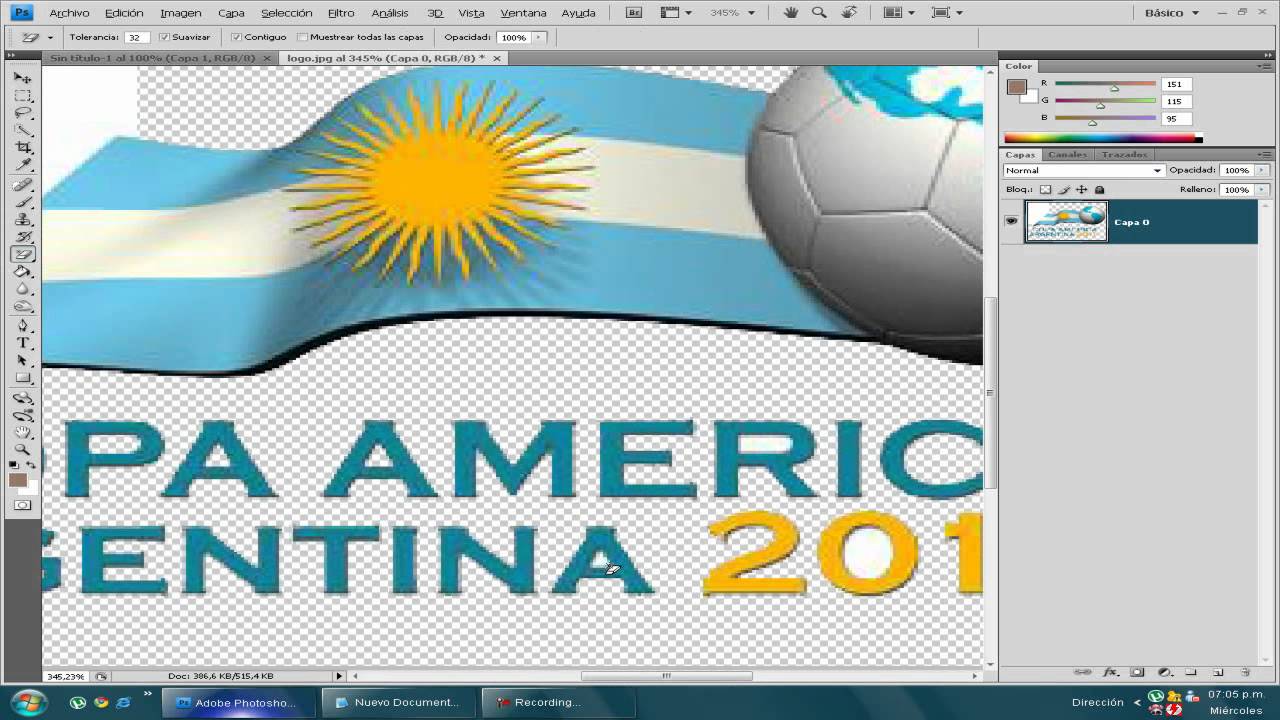Click R slider in Color panel

point(1105,85)
